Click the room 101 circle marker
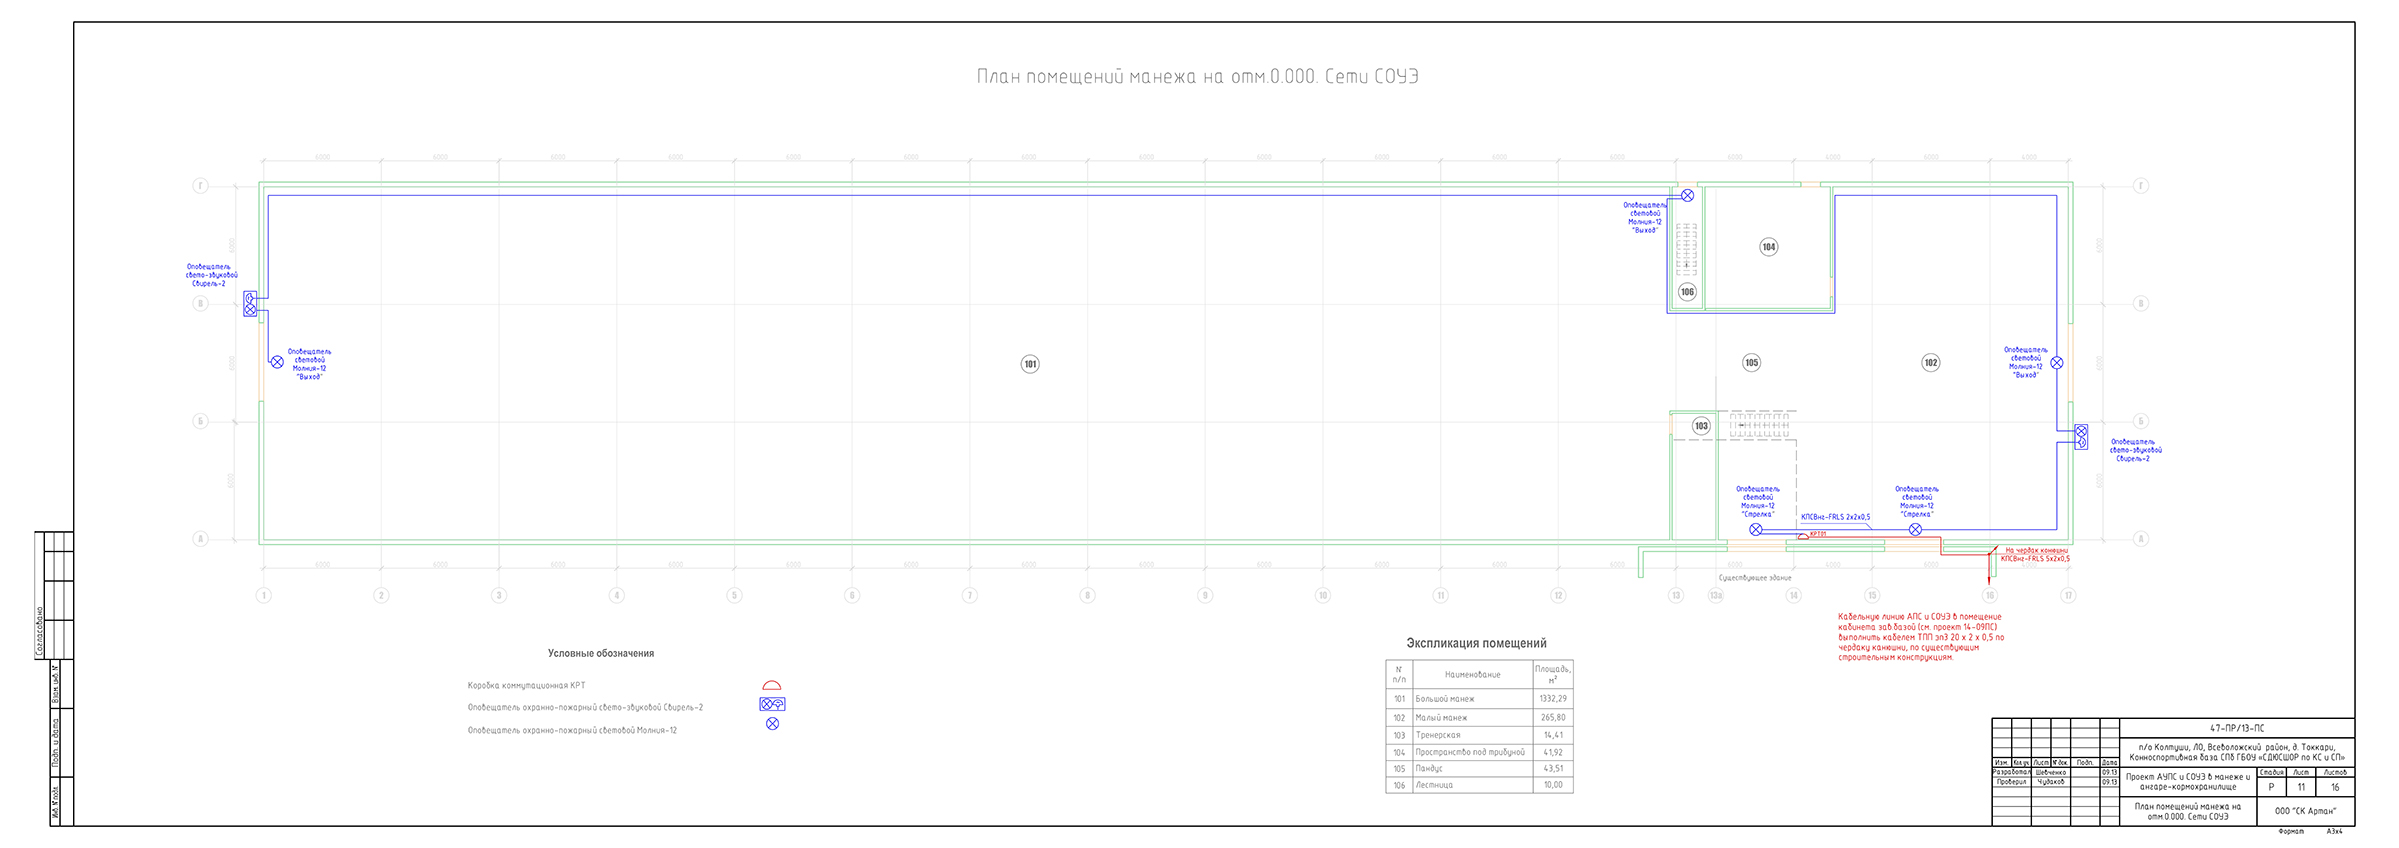Image resolution: width=2399 pixels, height=848 pixels. coord(1030,364)
